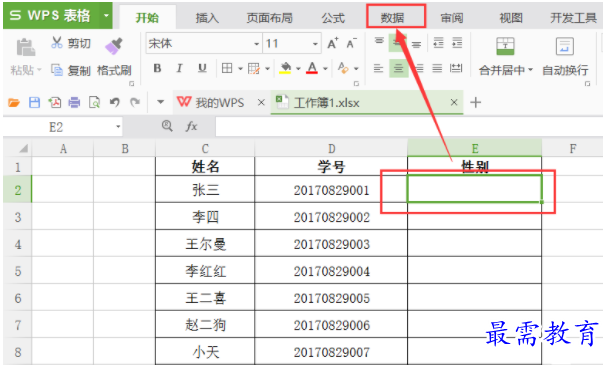
Task: Select cell E2 under 性别
Action: (474, 189)
